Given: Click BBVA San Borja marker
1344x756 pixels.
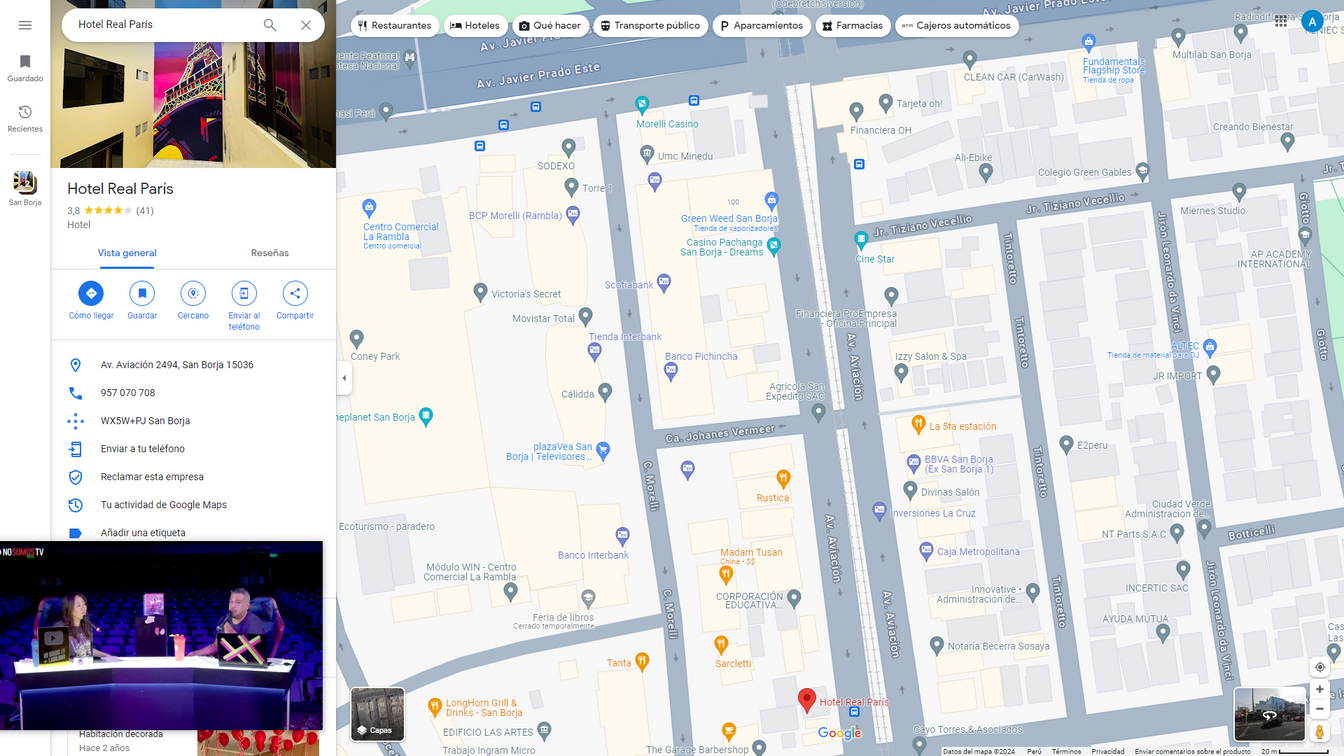Looking at the screenshot, I should (913, 462).
